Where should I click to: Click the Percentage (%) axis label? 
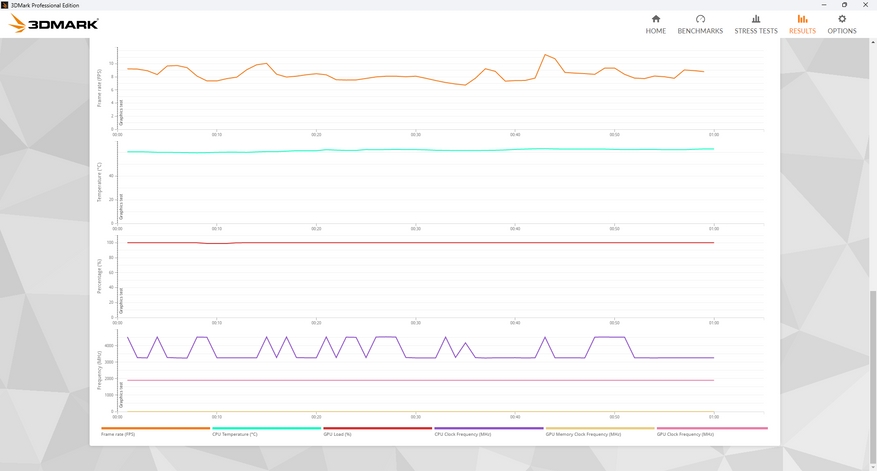click(100, 276)
